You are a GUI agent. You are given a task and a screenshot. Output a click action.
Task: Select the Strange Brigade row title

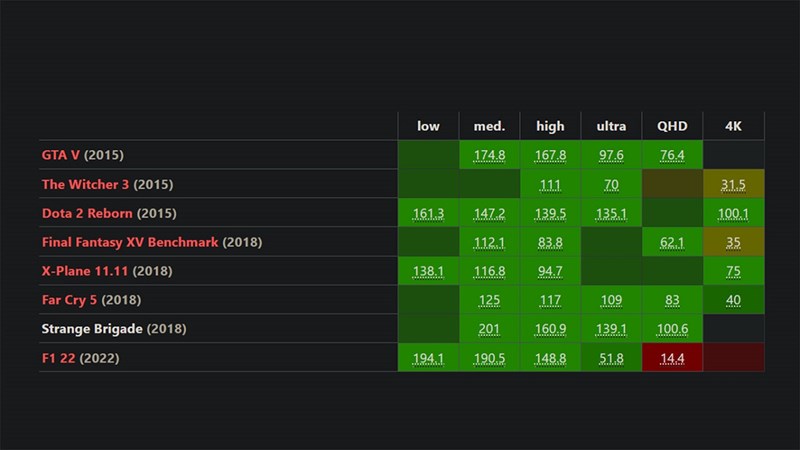pos(92,329)
